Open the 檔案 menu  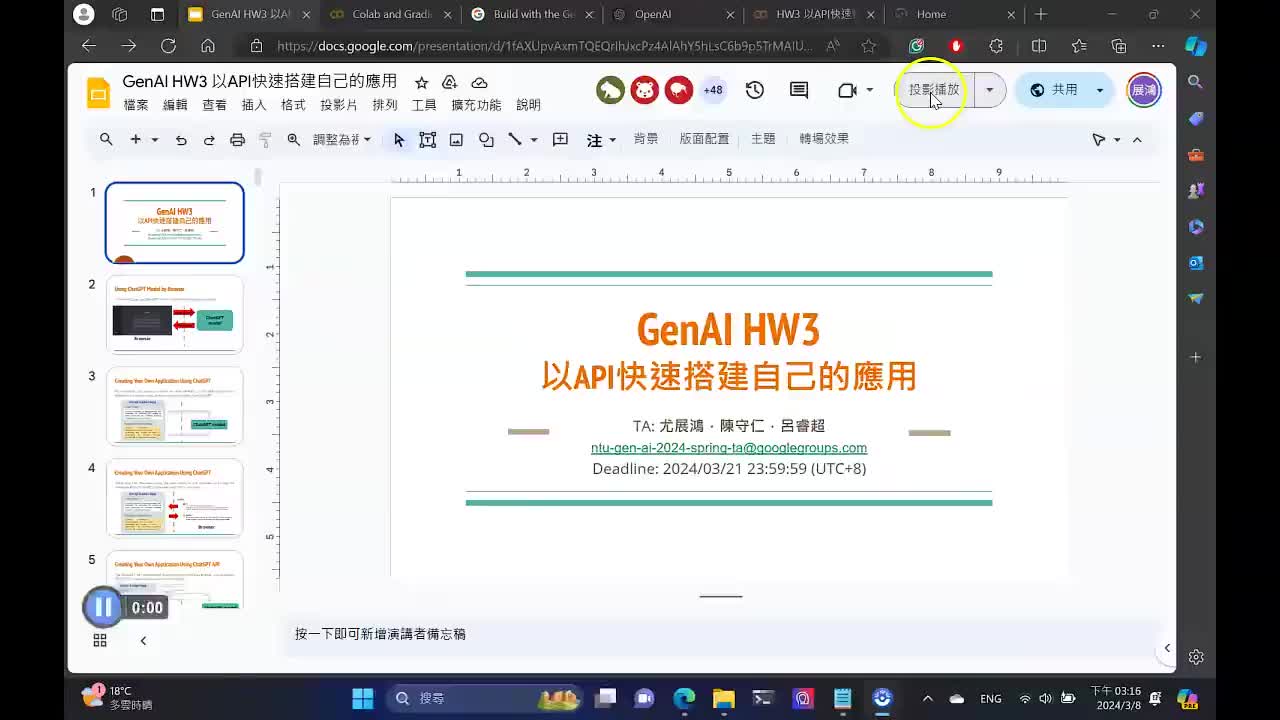136,105
